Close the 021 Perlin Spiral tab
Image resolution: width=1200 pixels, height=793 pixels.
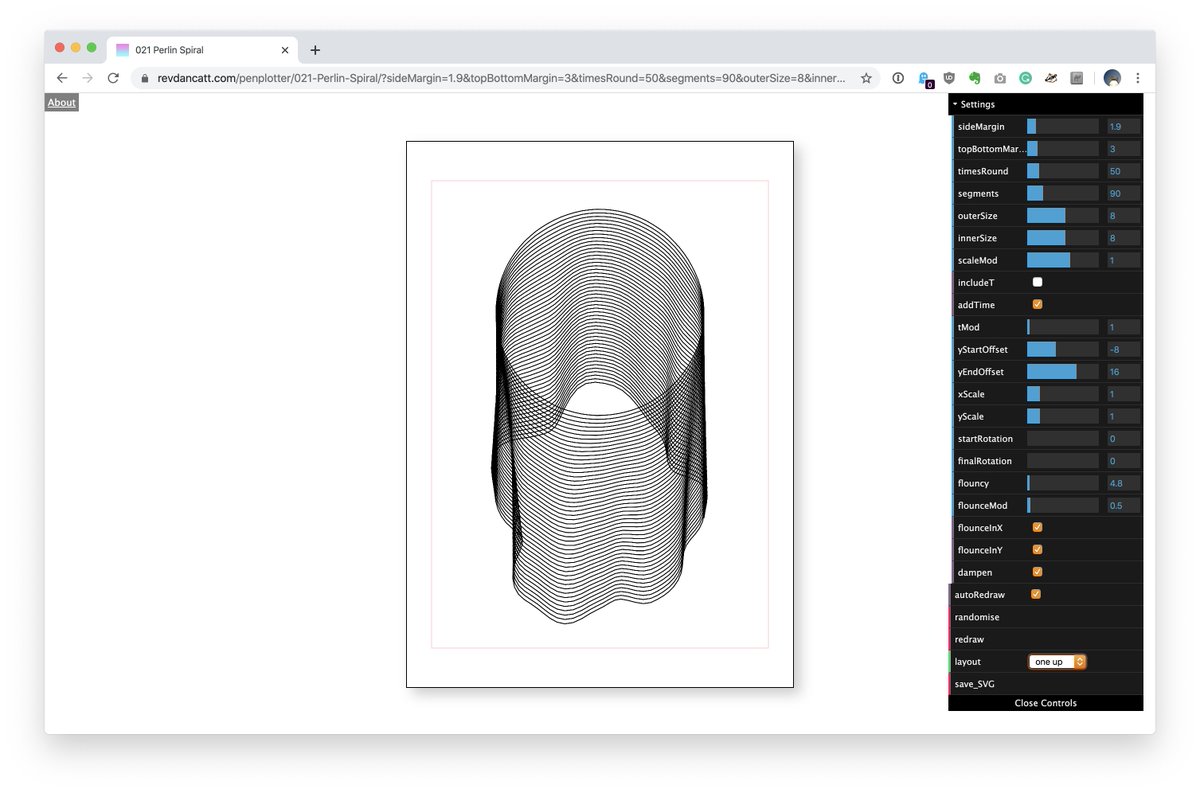285,50
